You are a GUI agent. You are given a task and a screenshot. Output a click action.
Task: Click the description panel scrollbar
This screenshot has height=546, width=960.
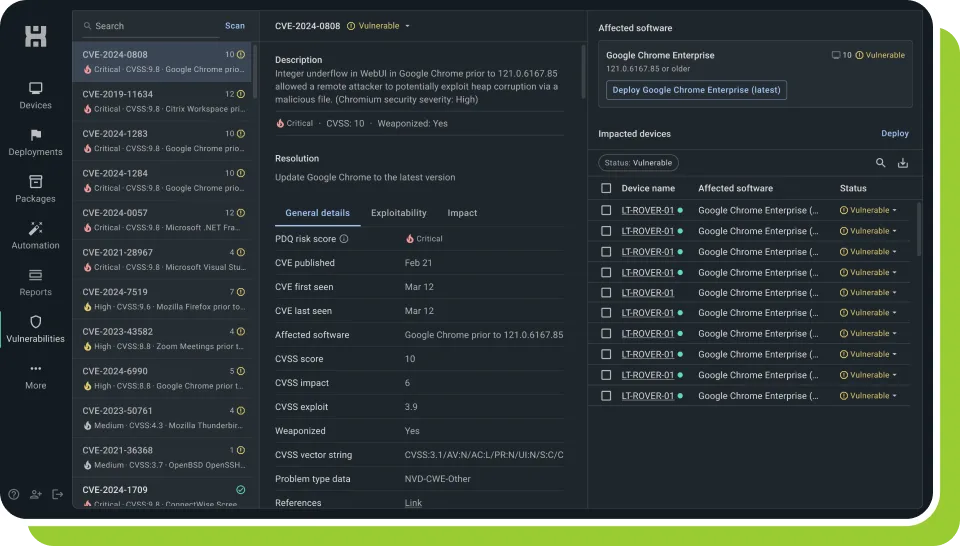click(583, 70)
